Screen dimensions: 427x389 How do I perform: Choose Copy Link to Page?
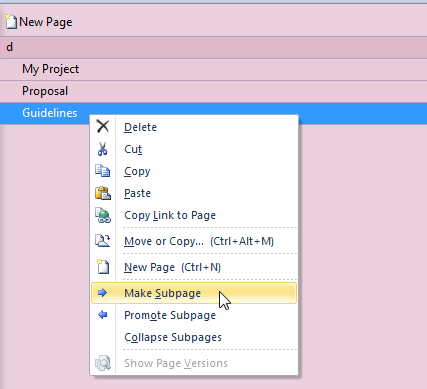point(194,215)
